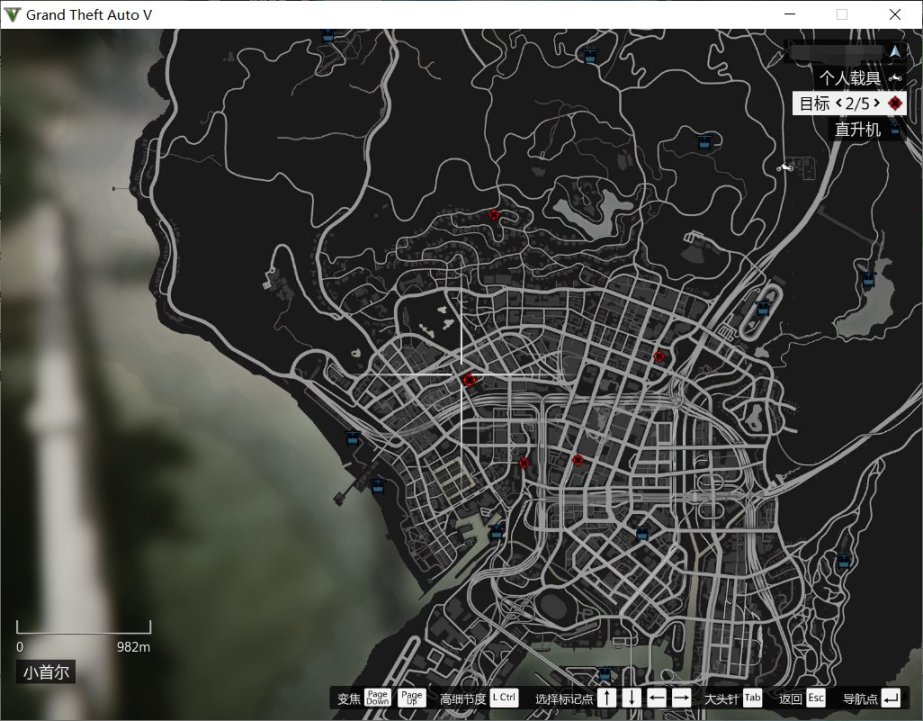Click the L Ctrl high detail key
Image resolution: width=923 pixels, height=721 pixels.
point(504,698)
